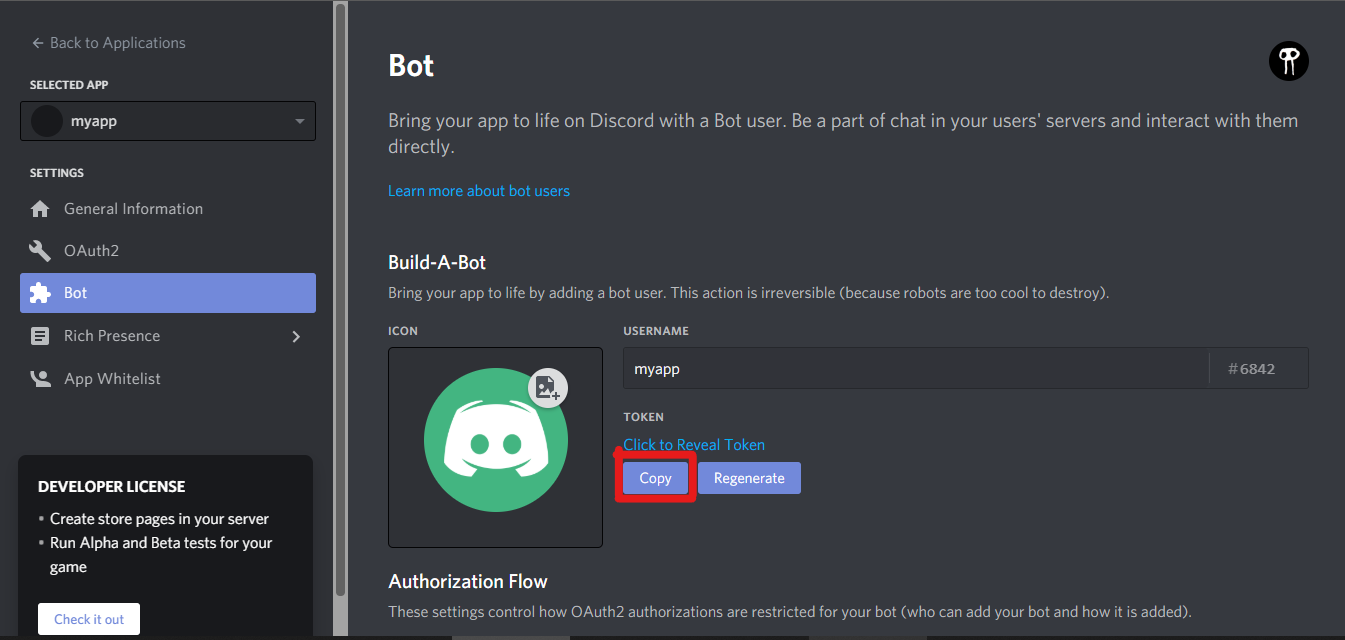1345x640 pixels.
Task: Open Learn more about bot users link
Action: click(479, 190)
